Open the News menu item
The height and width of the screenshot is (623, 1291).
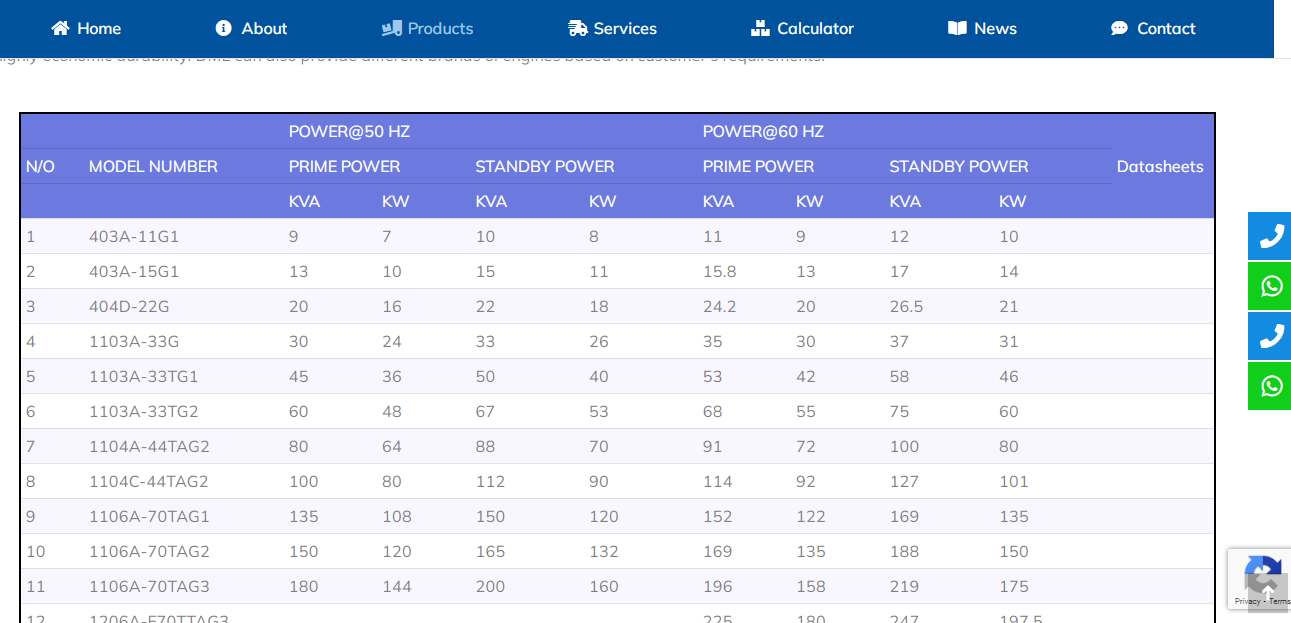tap(982, 28)
